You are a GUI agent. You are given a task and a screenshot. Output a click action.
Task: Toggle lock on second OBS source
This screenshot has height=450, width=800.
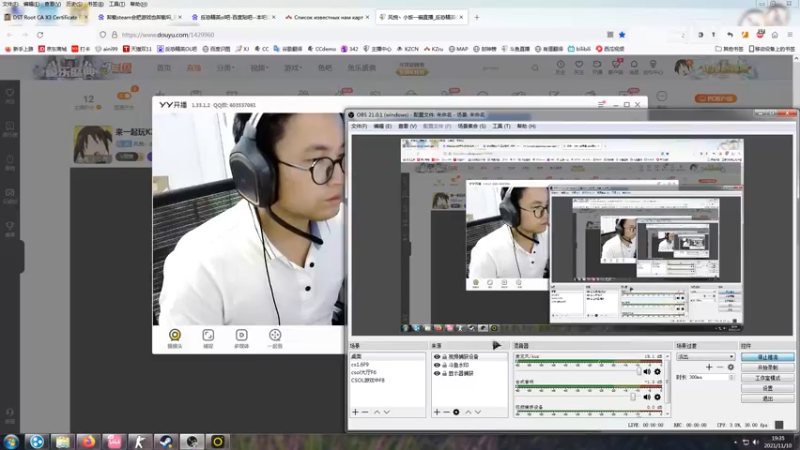click(x=444, y=365)
